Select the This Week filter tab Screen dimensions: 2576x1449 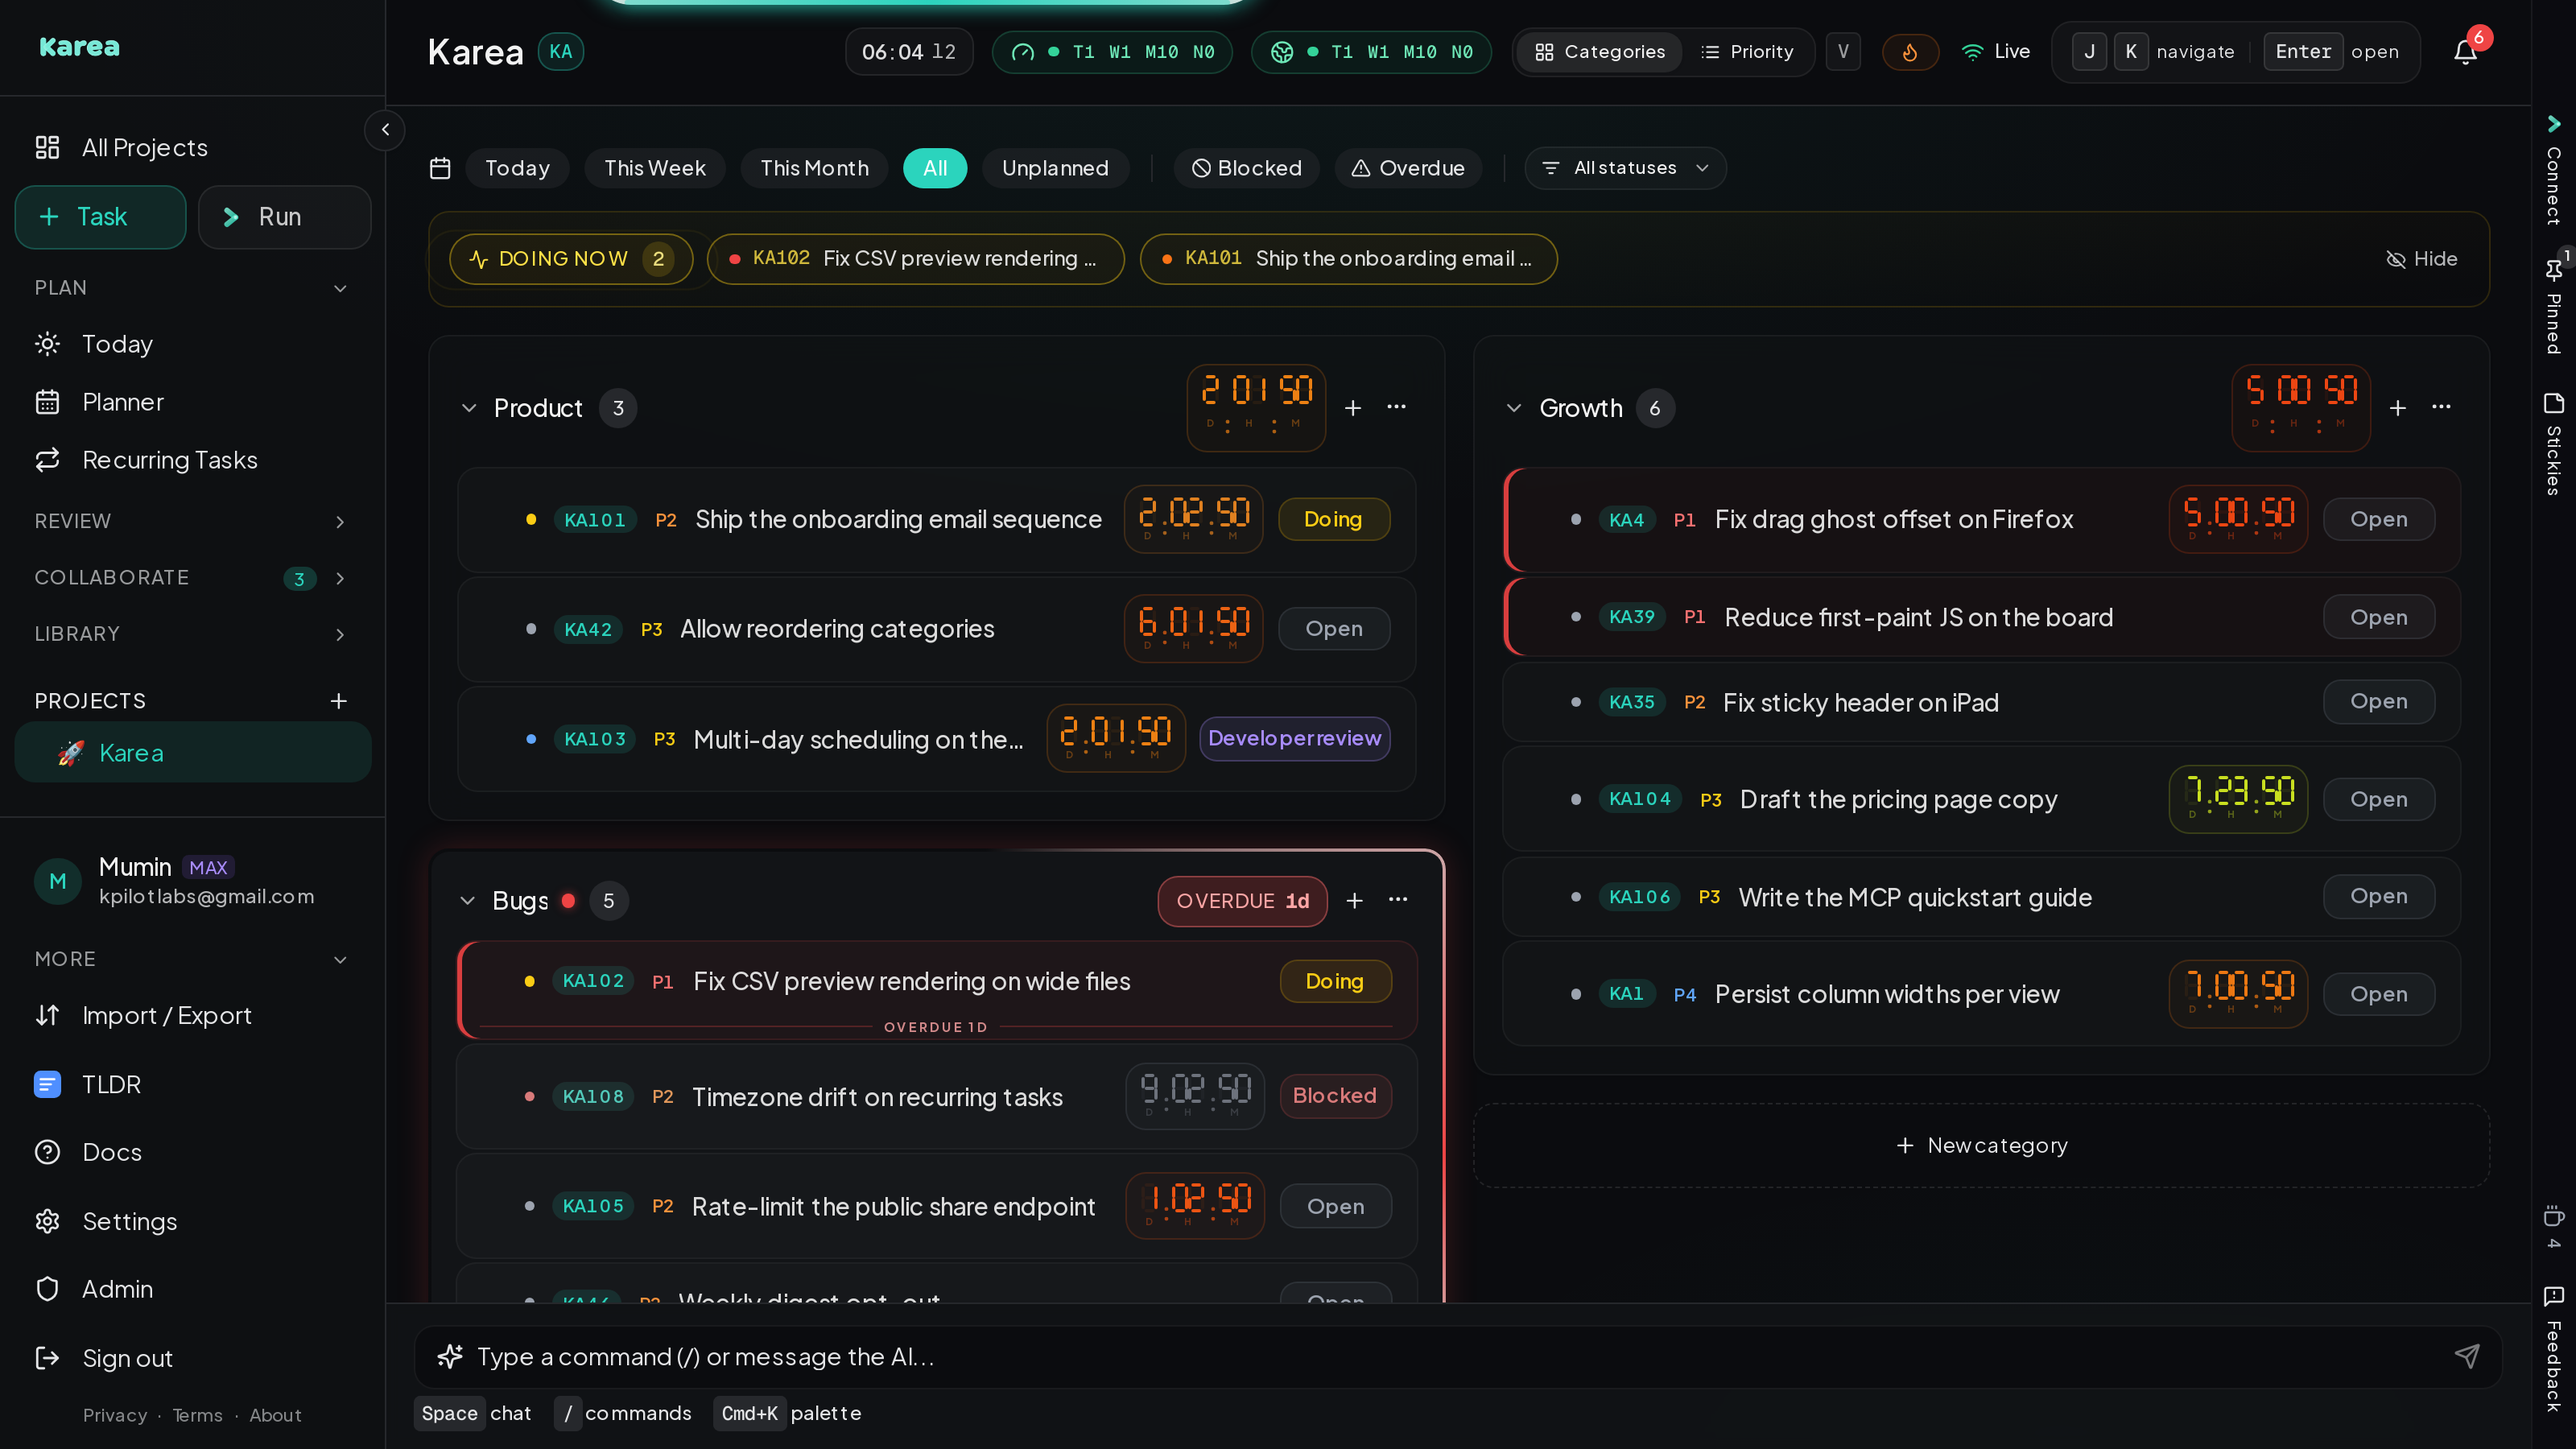pos(655,168)
